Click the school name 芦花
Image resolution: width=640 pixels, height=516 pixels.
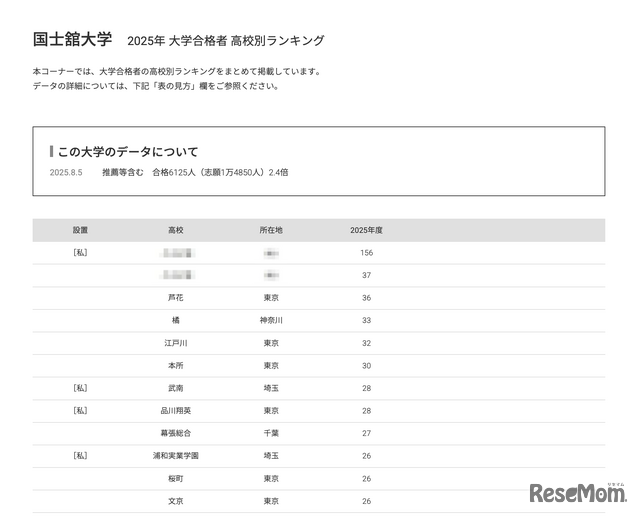176,298
